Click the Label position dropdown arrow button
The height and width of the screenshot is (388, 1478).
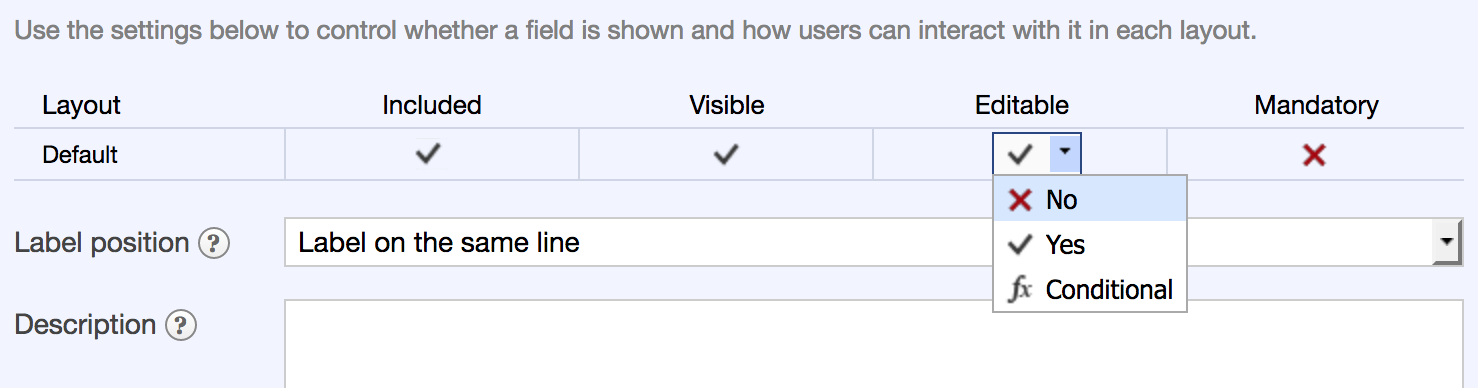tap(1446, 242)
